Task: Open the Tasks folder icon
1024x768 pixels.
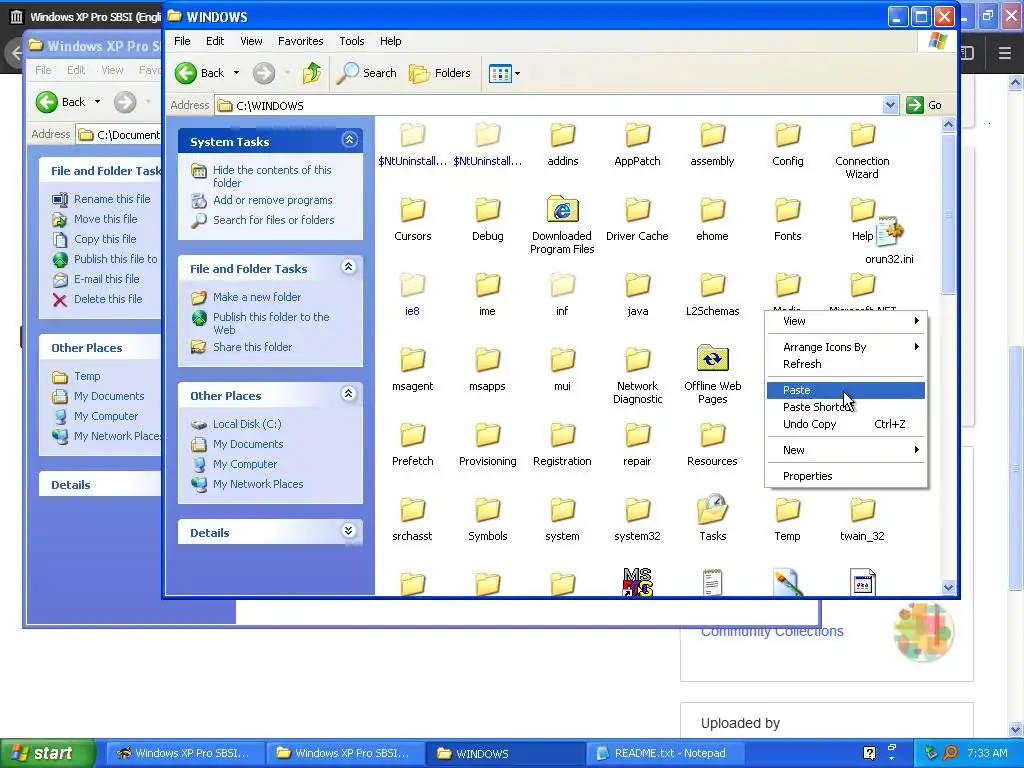Action: point(712,509)
